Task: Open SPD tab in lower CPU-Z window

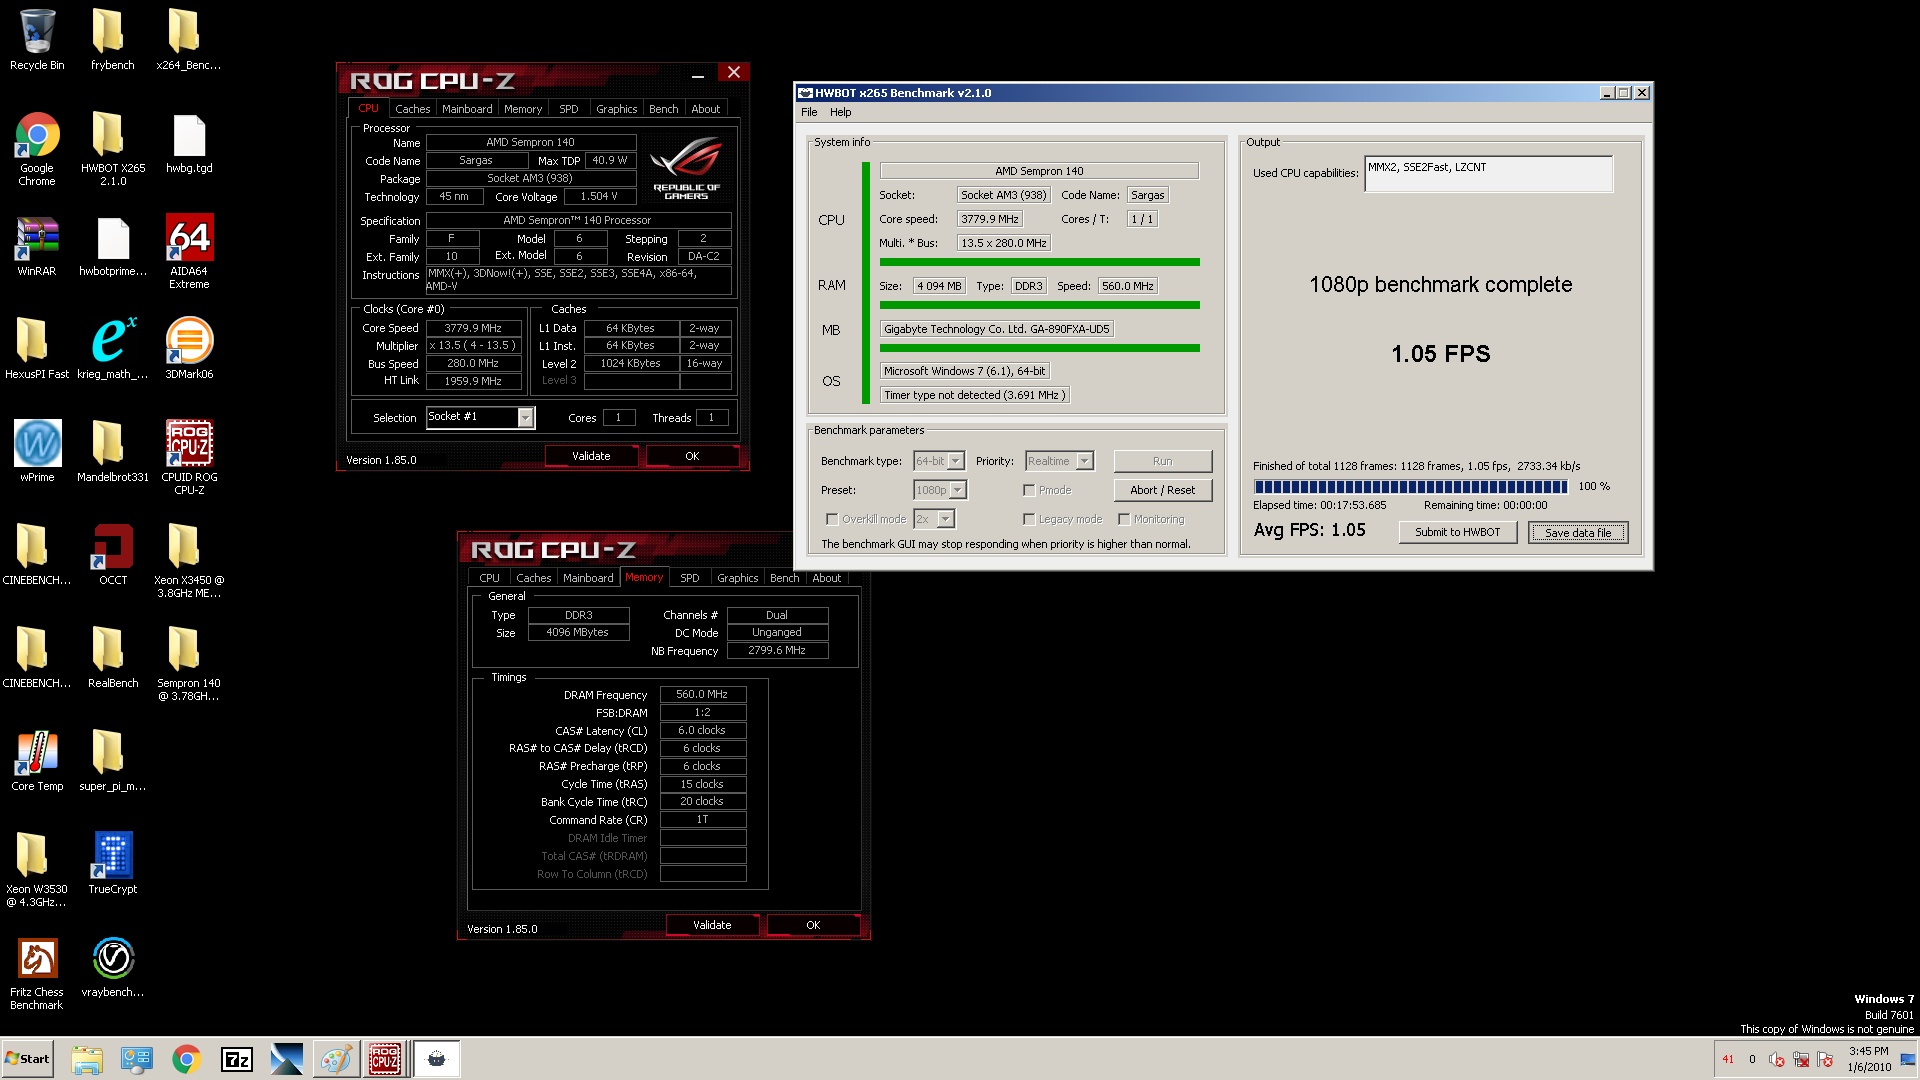Action: (690, 578)
